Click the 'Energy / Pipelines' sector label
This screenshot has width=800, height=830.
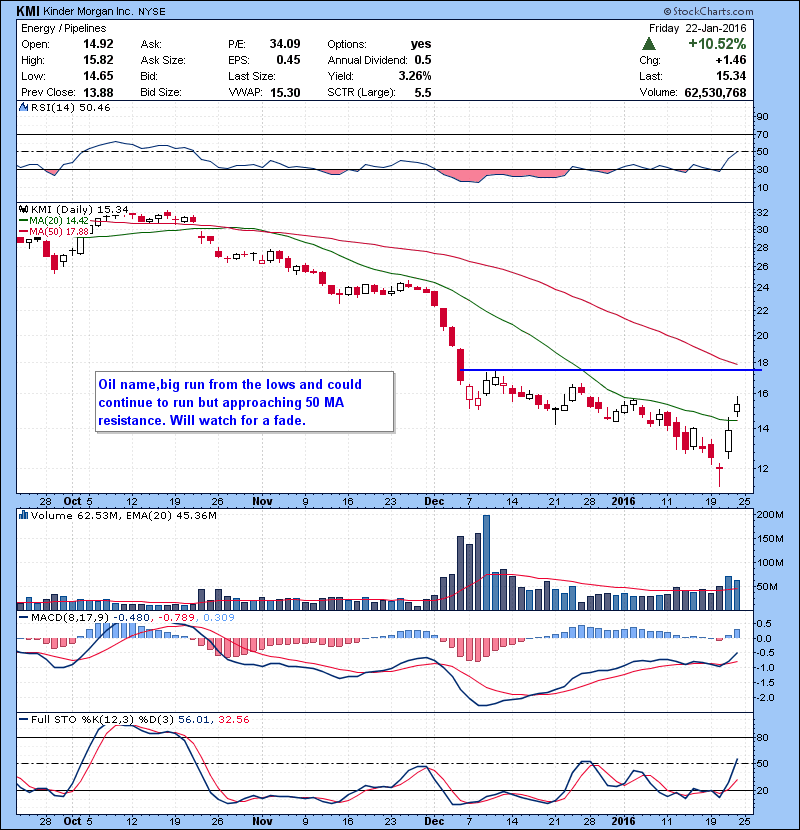point(64,28)
